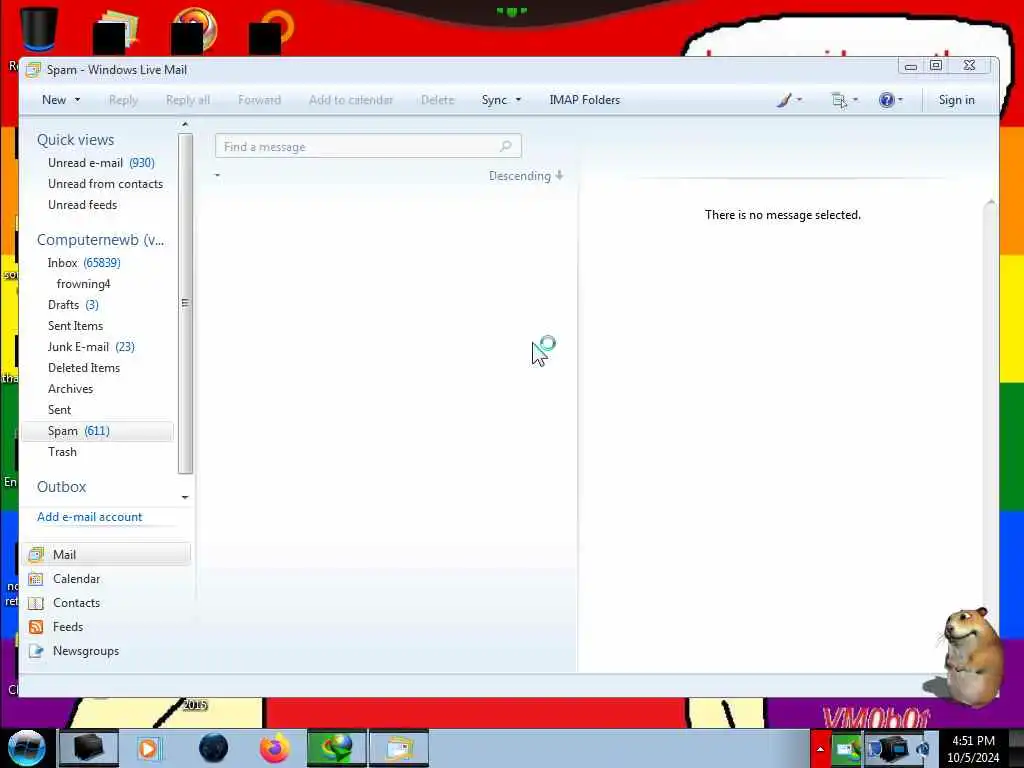This screenshot has width=1024, height=768.
Task: Open the Trash folder
Action: click(62, 452)
